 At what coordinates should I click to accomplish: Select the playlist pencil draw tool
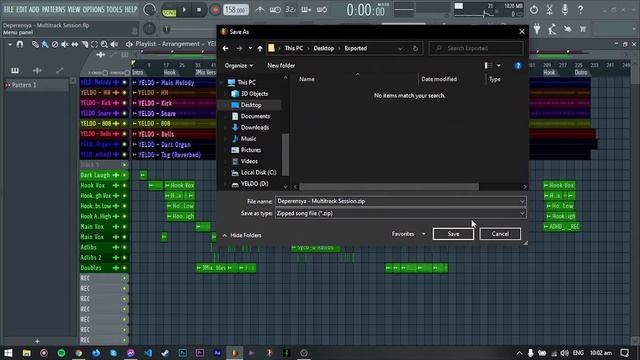click(35, 44)
